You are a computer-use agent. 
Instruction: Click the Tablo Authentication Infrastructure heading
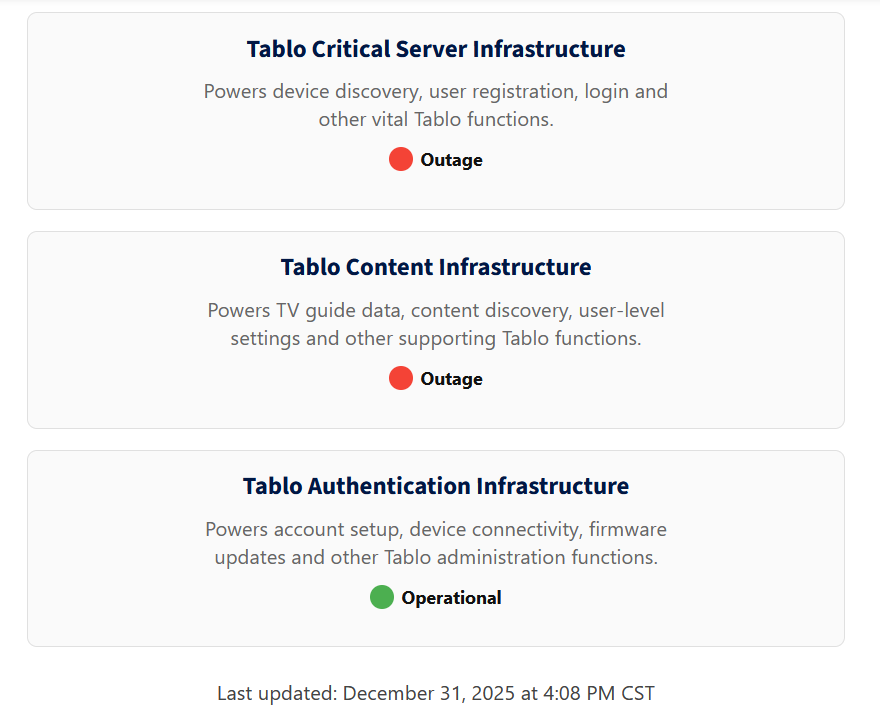(436, 487)
